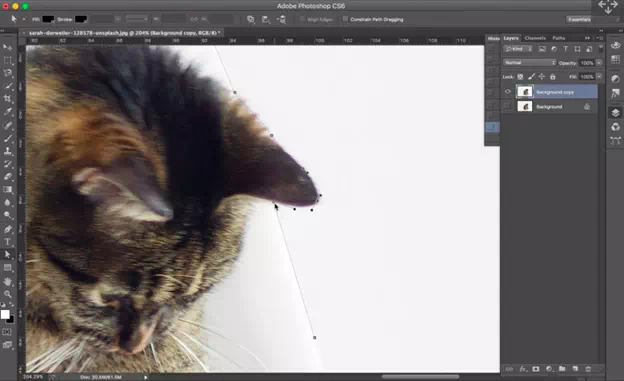624x381 pixels.
Task: Switch to the Paths tab
Action: point(558,38)
